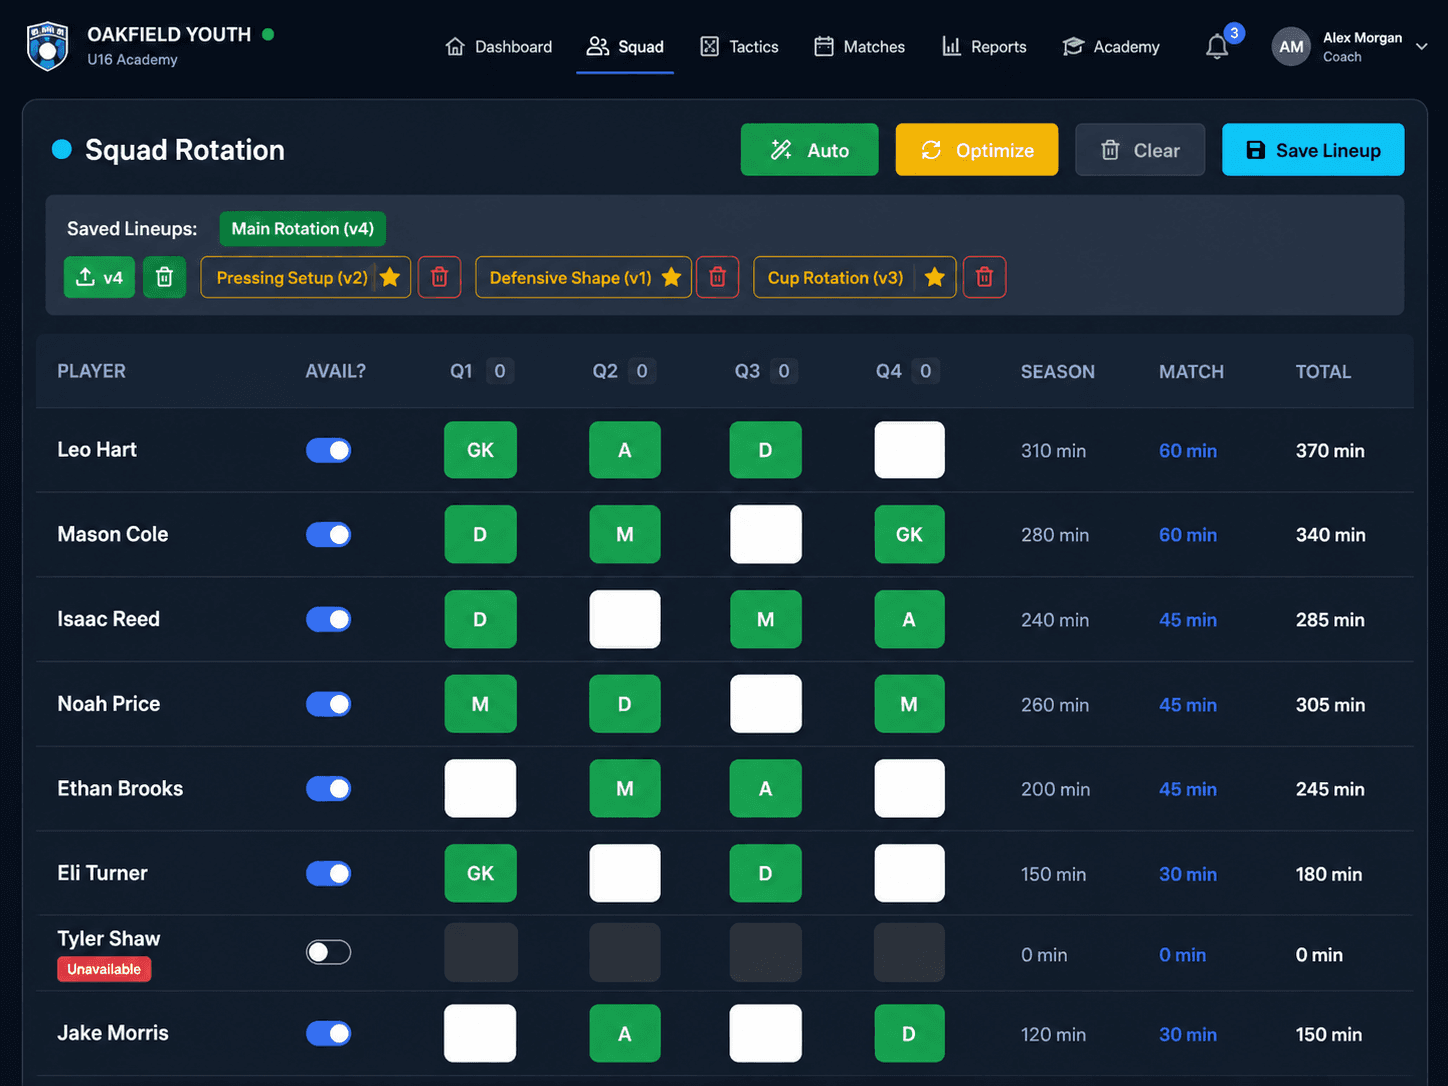The height and width of the screenshot is (1086, 1448).
Task: Click Save Lineup button
Action: (x=1313, y=150)
